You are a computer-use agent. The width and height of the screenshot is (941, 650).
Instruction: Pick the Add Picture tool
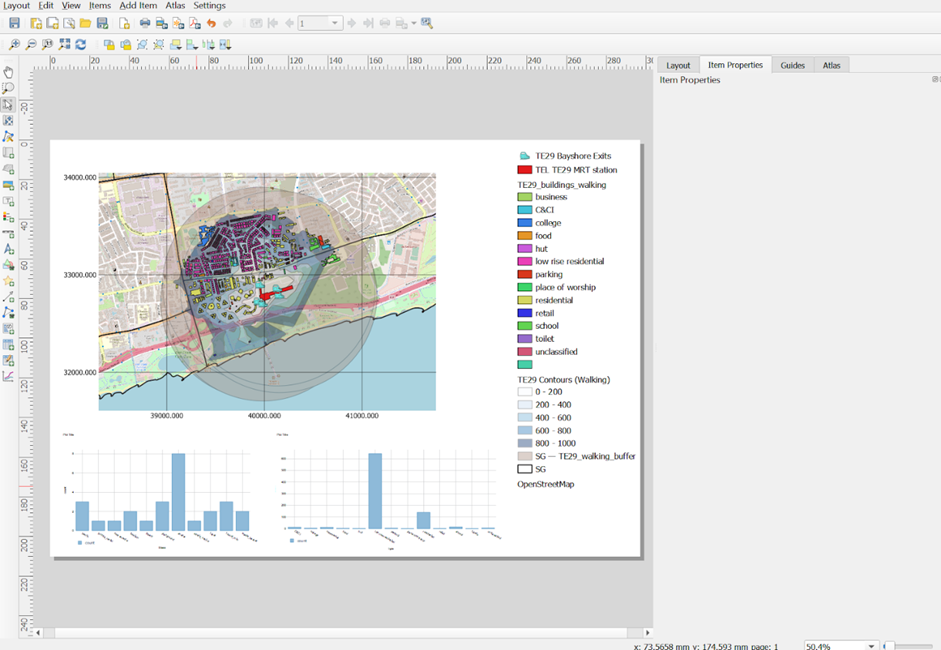point(8,184)
